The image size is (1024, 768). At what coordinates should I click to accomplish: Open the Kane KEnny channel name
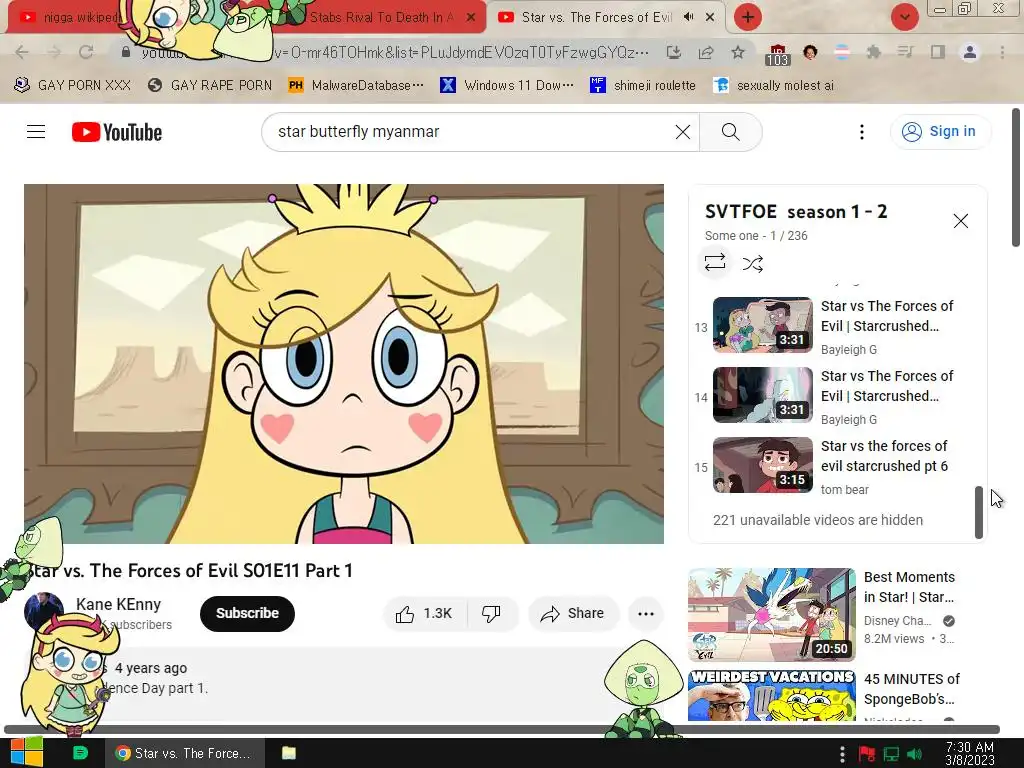point(118,604)
